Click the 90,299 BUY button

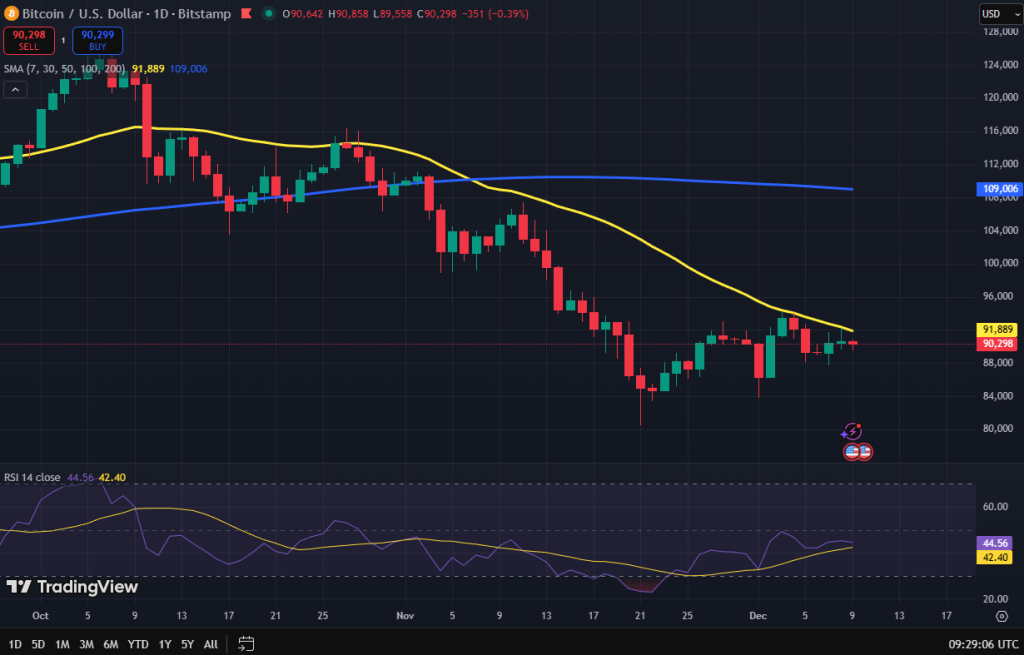(x=97, y=40)
